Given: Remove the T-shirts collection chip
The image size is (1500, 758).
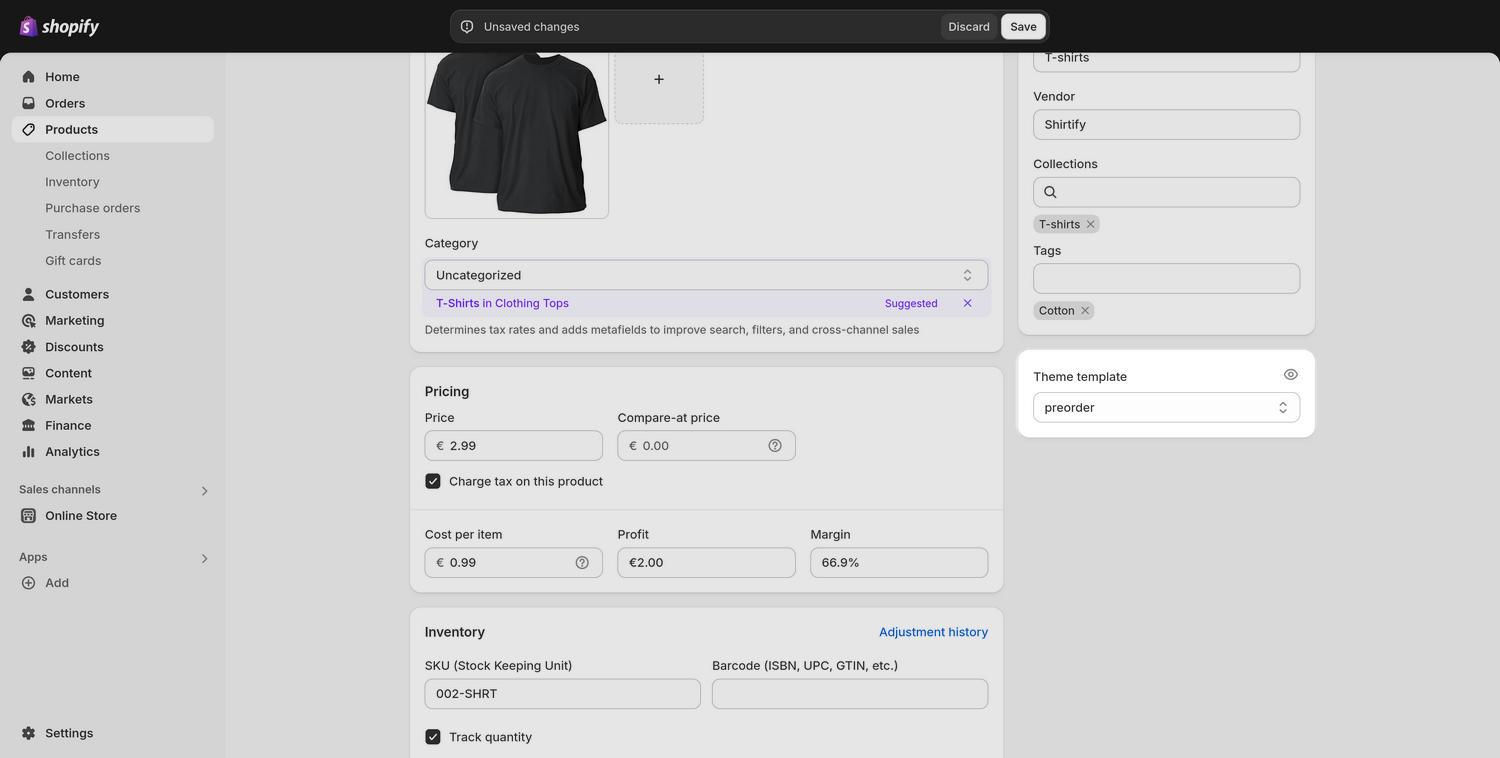Looking at the screenshot, I should pyautogui.click(x=1091, y=224).
